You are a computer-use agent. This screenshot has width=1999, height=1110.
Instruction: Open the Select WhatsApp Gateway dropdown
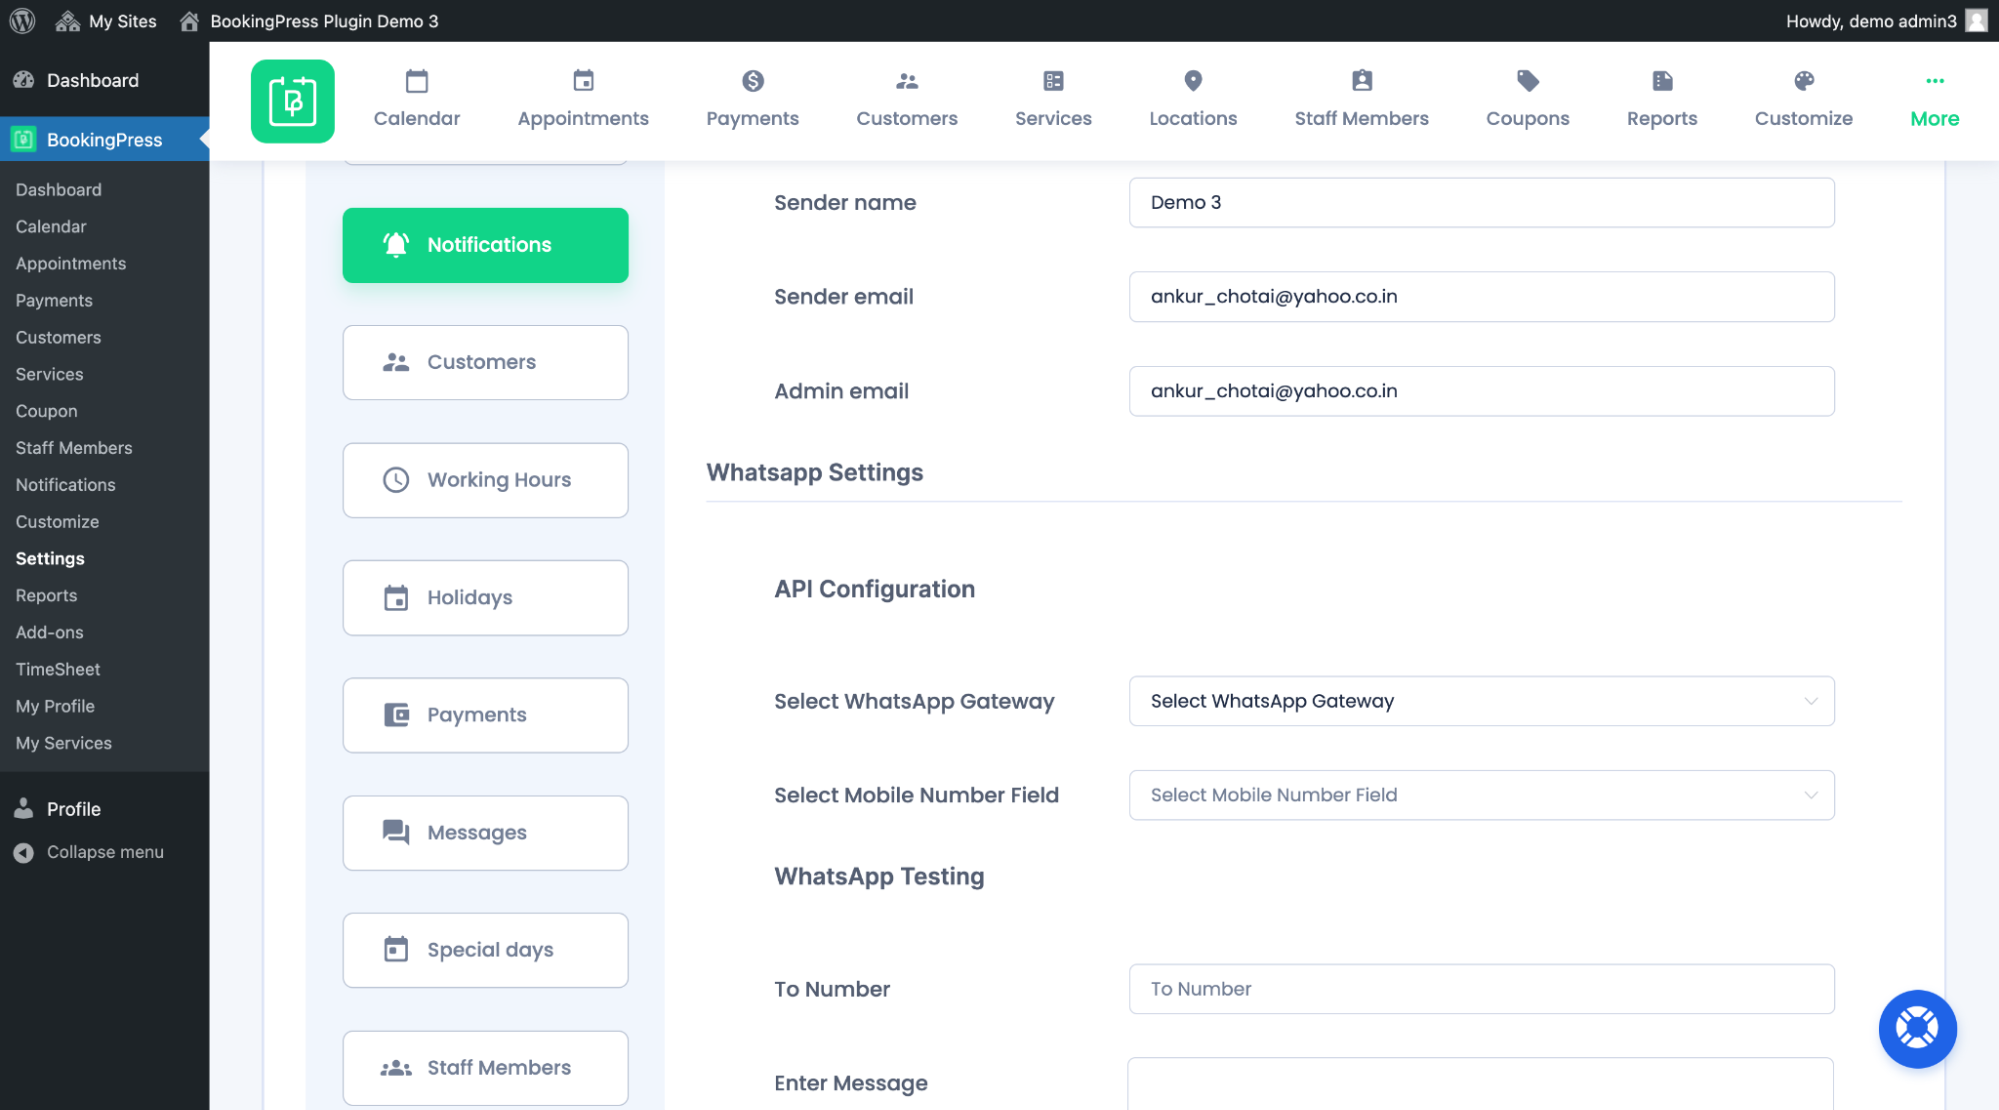pyautogui.click(x=1481, y=701)
